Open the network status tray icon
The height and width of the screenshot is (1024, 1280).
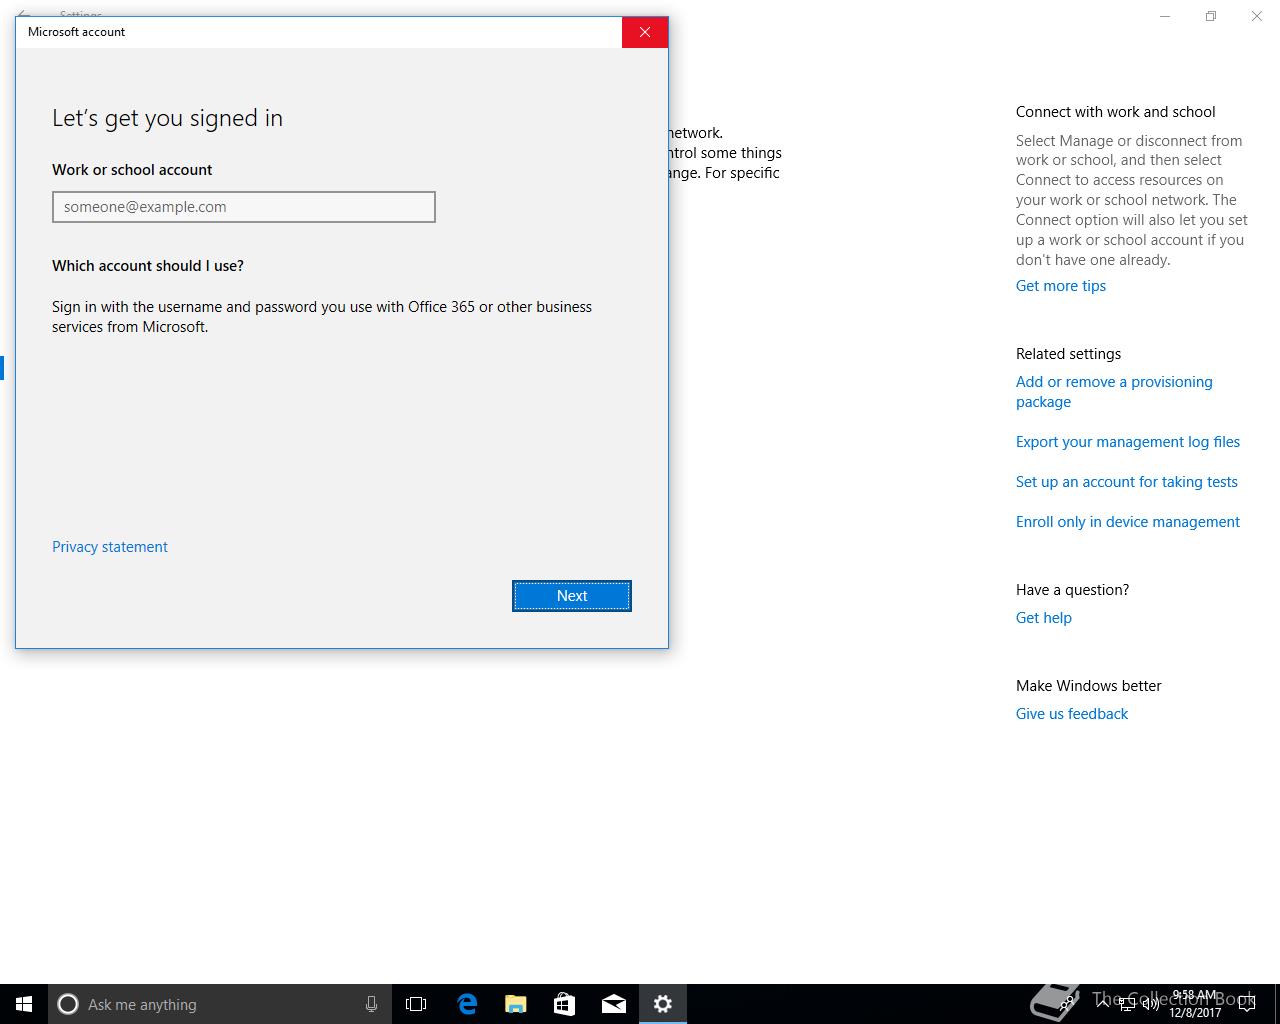pyautogui.click(x=1127, y=1004)
